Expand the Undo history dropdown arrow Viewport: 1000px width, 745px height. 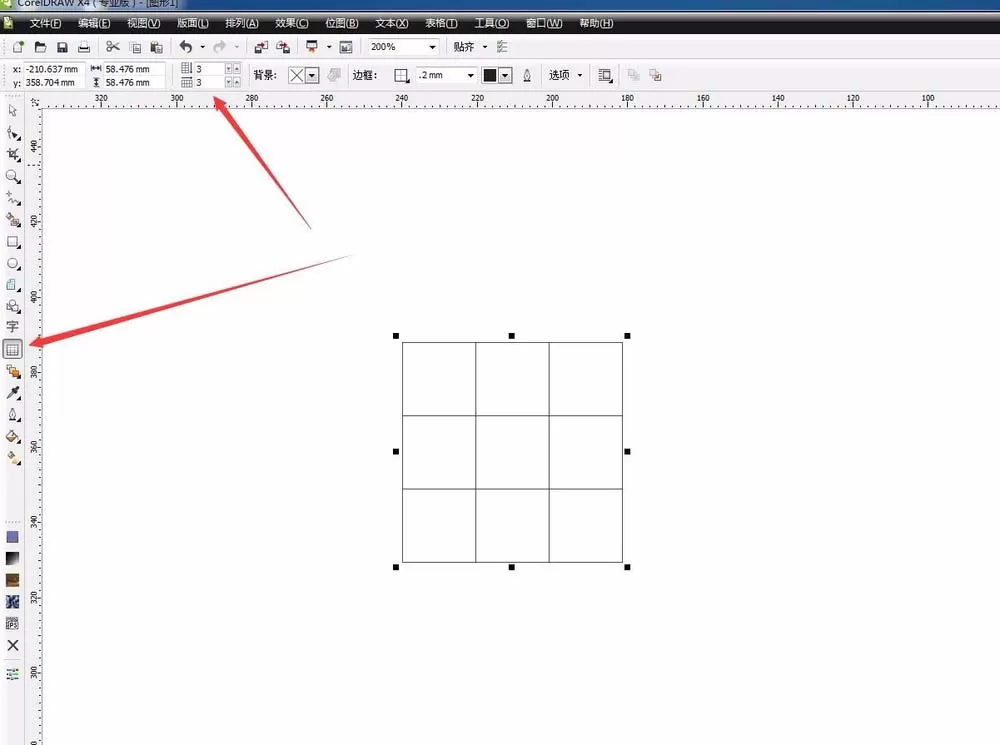click(203, 47)
